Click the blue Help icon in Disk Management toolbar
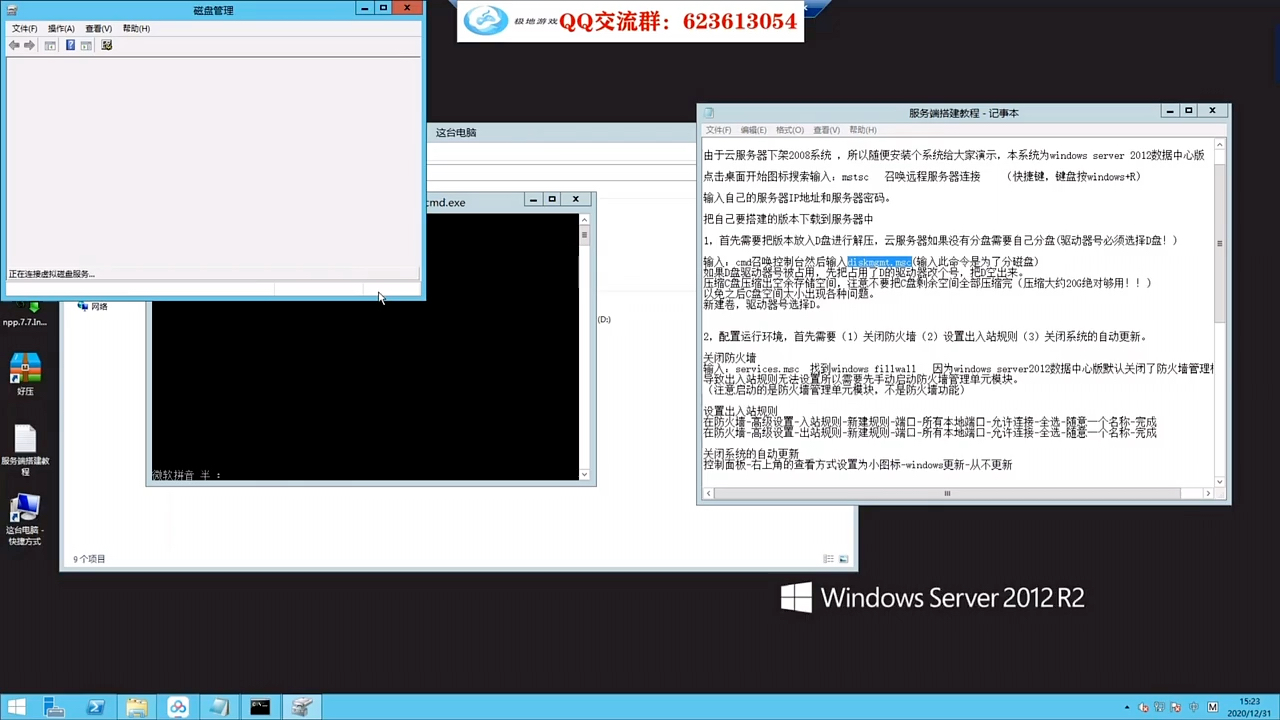1280x720 pixels. pos(70,45)
